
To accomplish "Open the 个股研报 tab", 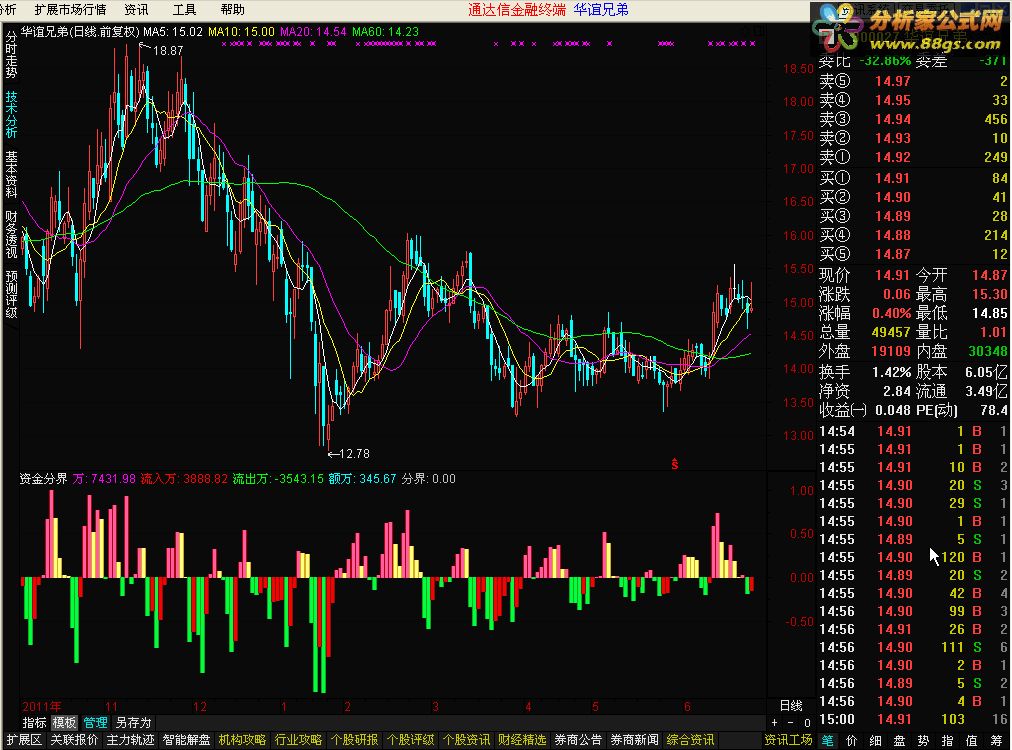I will point(354,740).
